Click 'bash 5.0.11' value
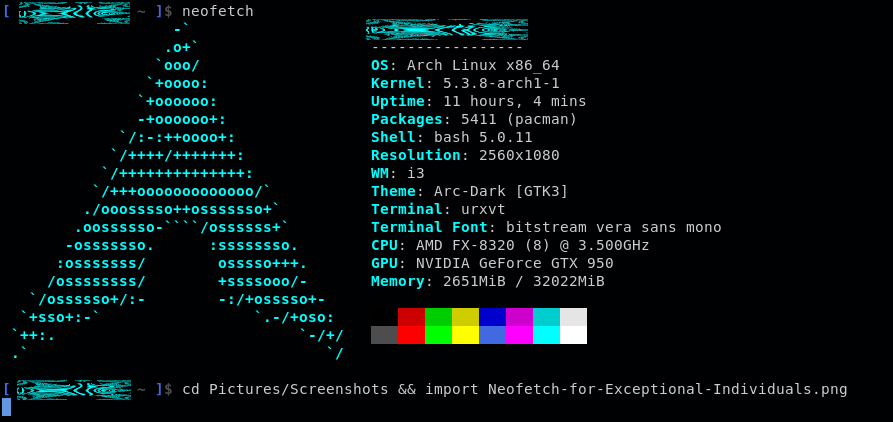This screenshot has width=893, height=422. point(483,137)
